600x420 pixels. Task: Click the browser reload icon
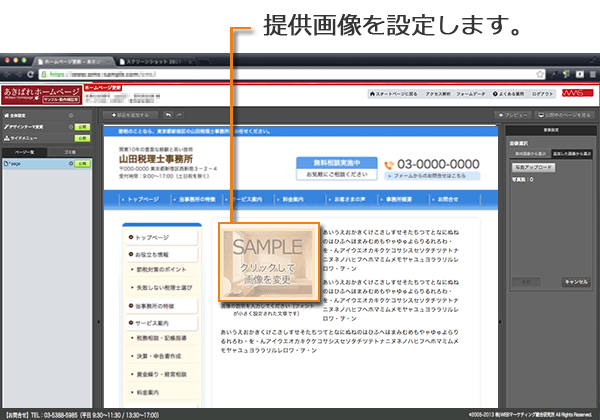[35, 74]
